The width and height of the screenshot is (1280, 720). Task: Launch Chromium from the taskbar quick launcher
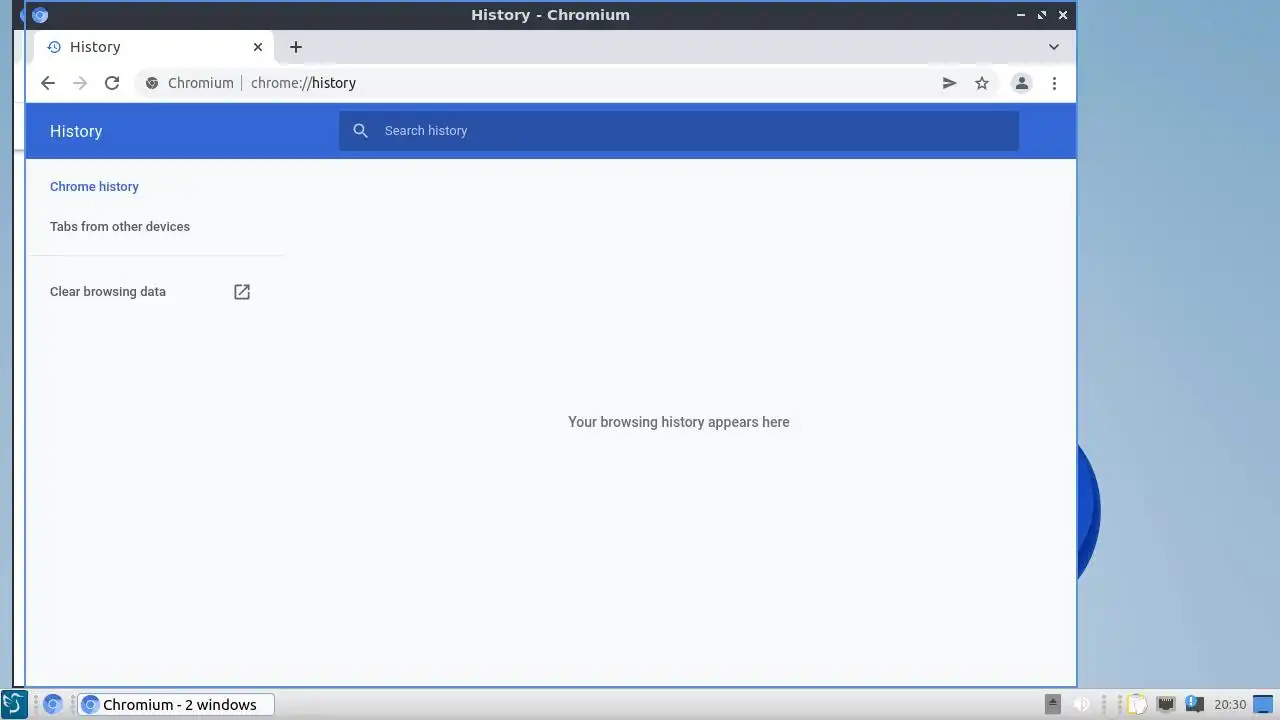pyautogui.click(x=53, y=704)
